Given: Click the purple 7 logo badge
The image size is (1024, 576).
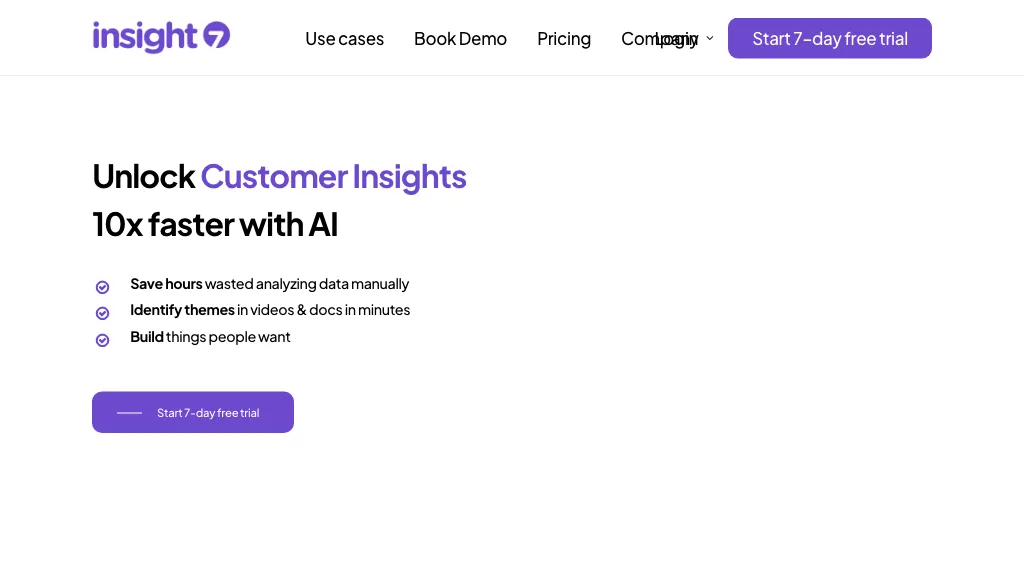Looking at the screenshot, I should pyautogui.click(x=217, y=37).
